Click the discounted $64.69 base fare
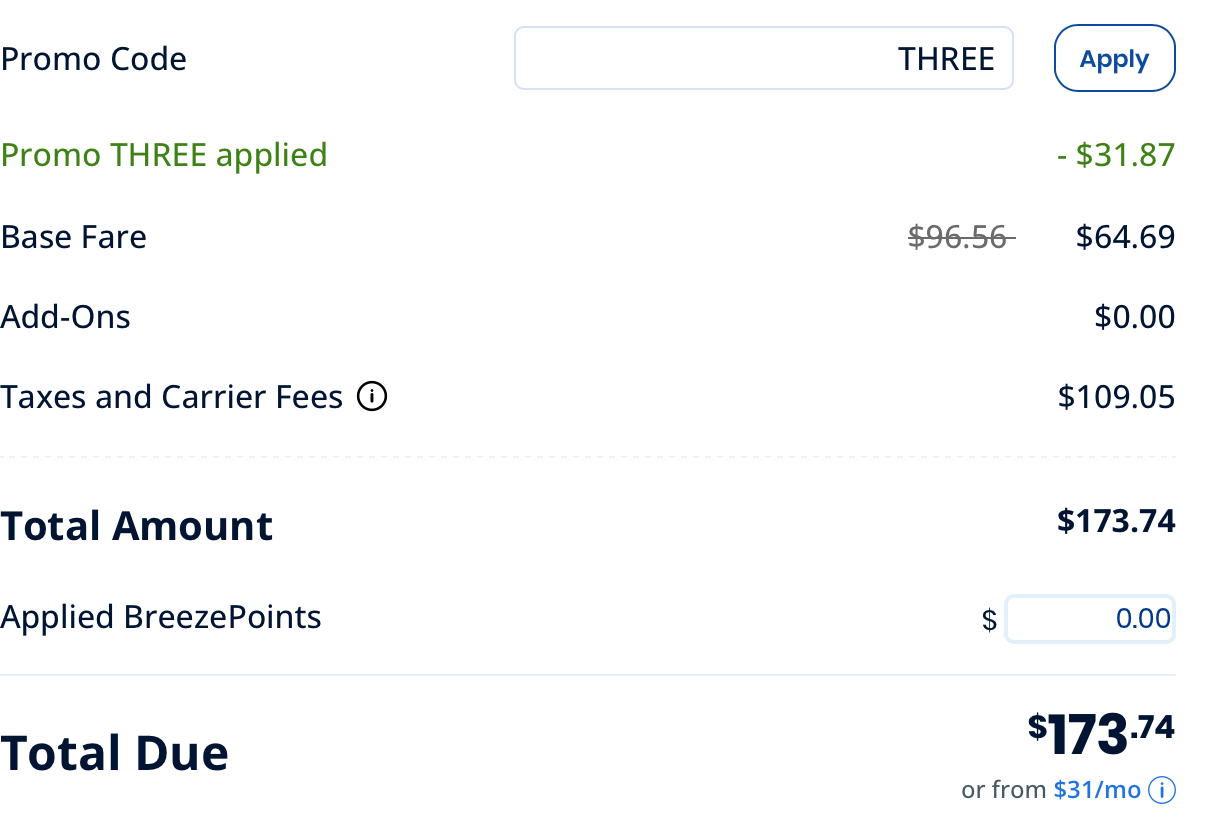Viewport: 1212px width, 818px height. [x=1125, y=237]
